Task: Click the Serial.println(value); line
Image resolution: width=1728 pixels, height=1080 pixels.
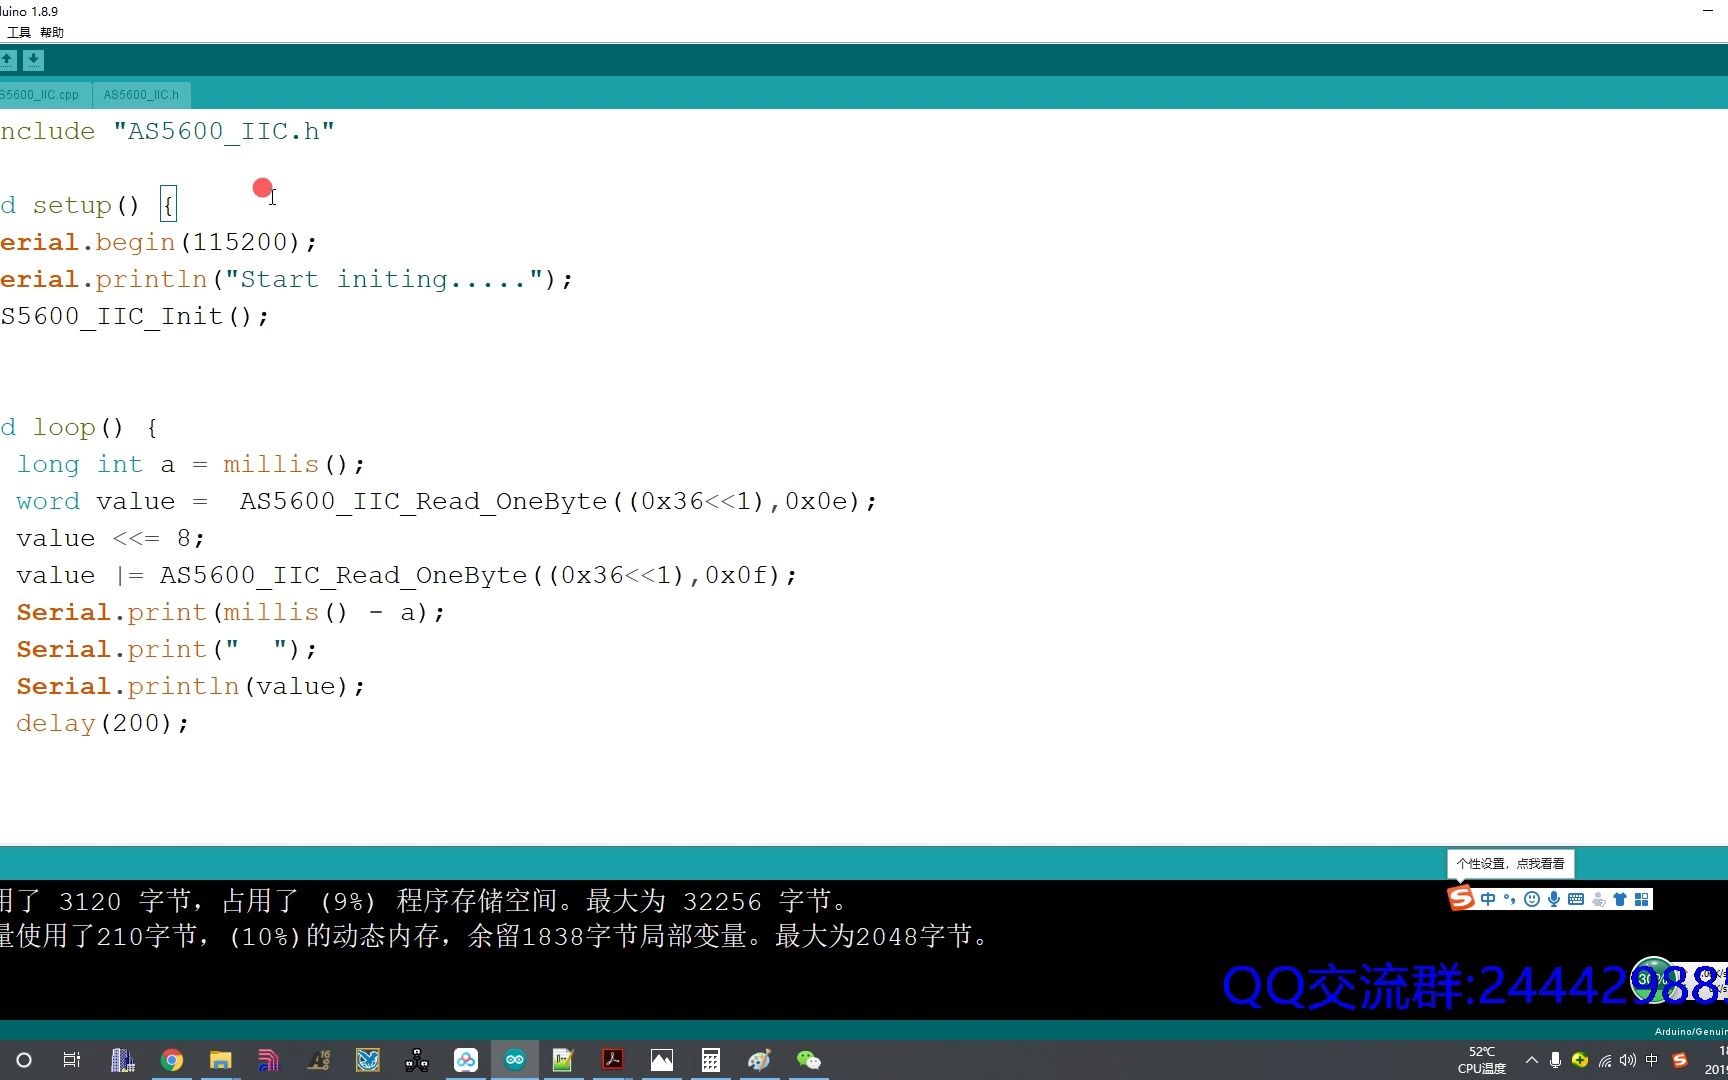Action: pyautogui.click(x=191, y=686)
